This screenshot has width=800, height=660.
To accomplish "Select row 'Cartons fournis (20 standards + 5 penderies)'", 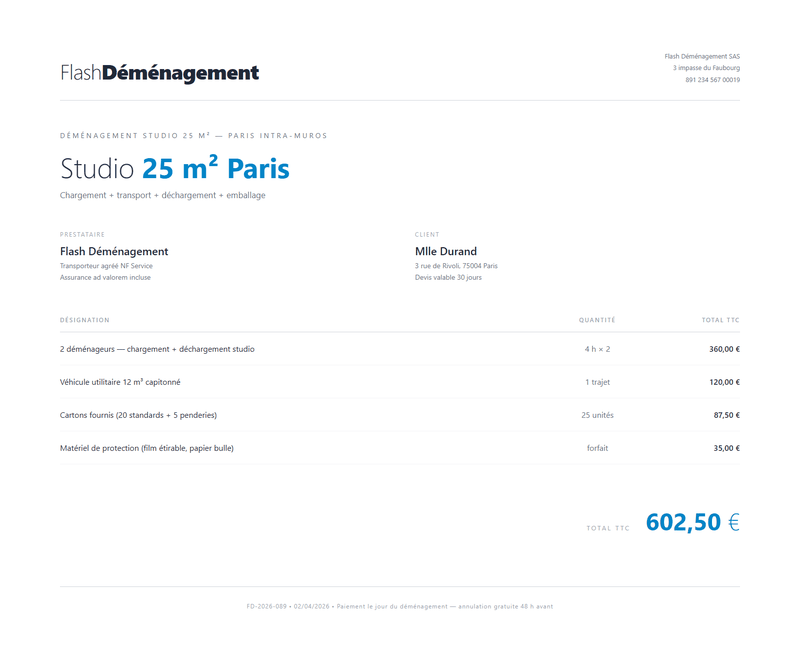I will click(x=400, y=415).
